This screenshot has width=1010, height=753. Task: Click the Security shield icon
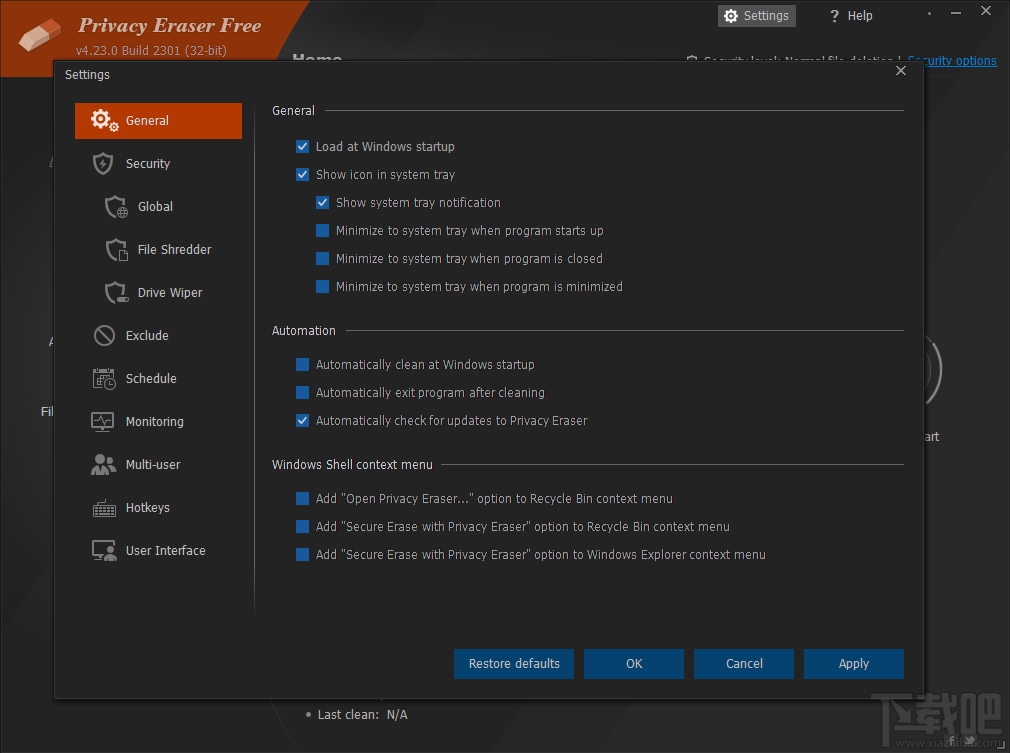[103, 164]
